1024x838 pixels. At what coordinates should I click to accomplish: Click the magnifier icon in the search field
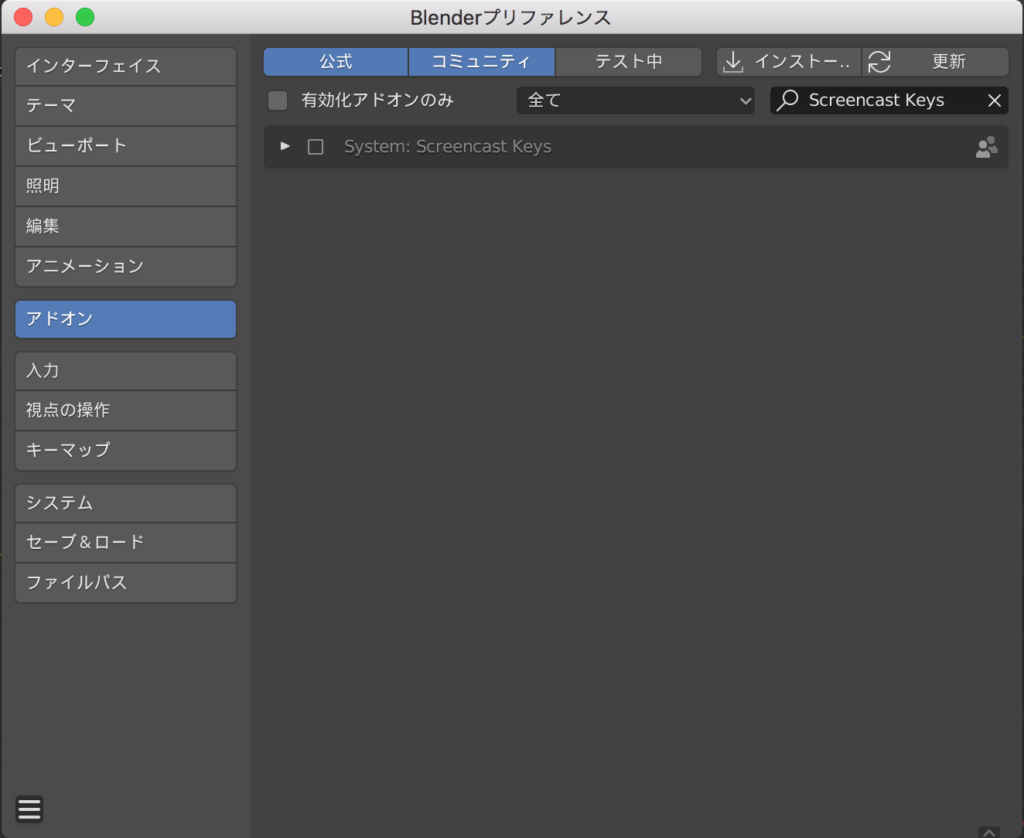click(788, 100)
